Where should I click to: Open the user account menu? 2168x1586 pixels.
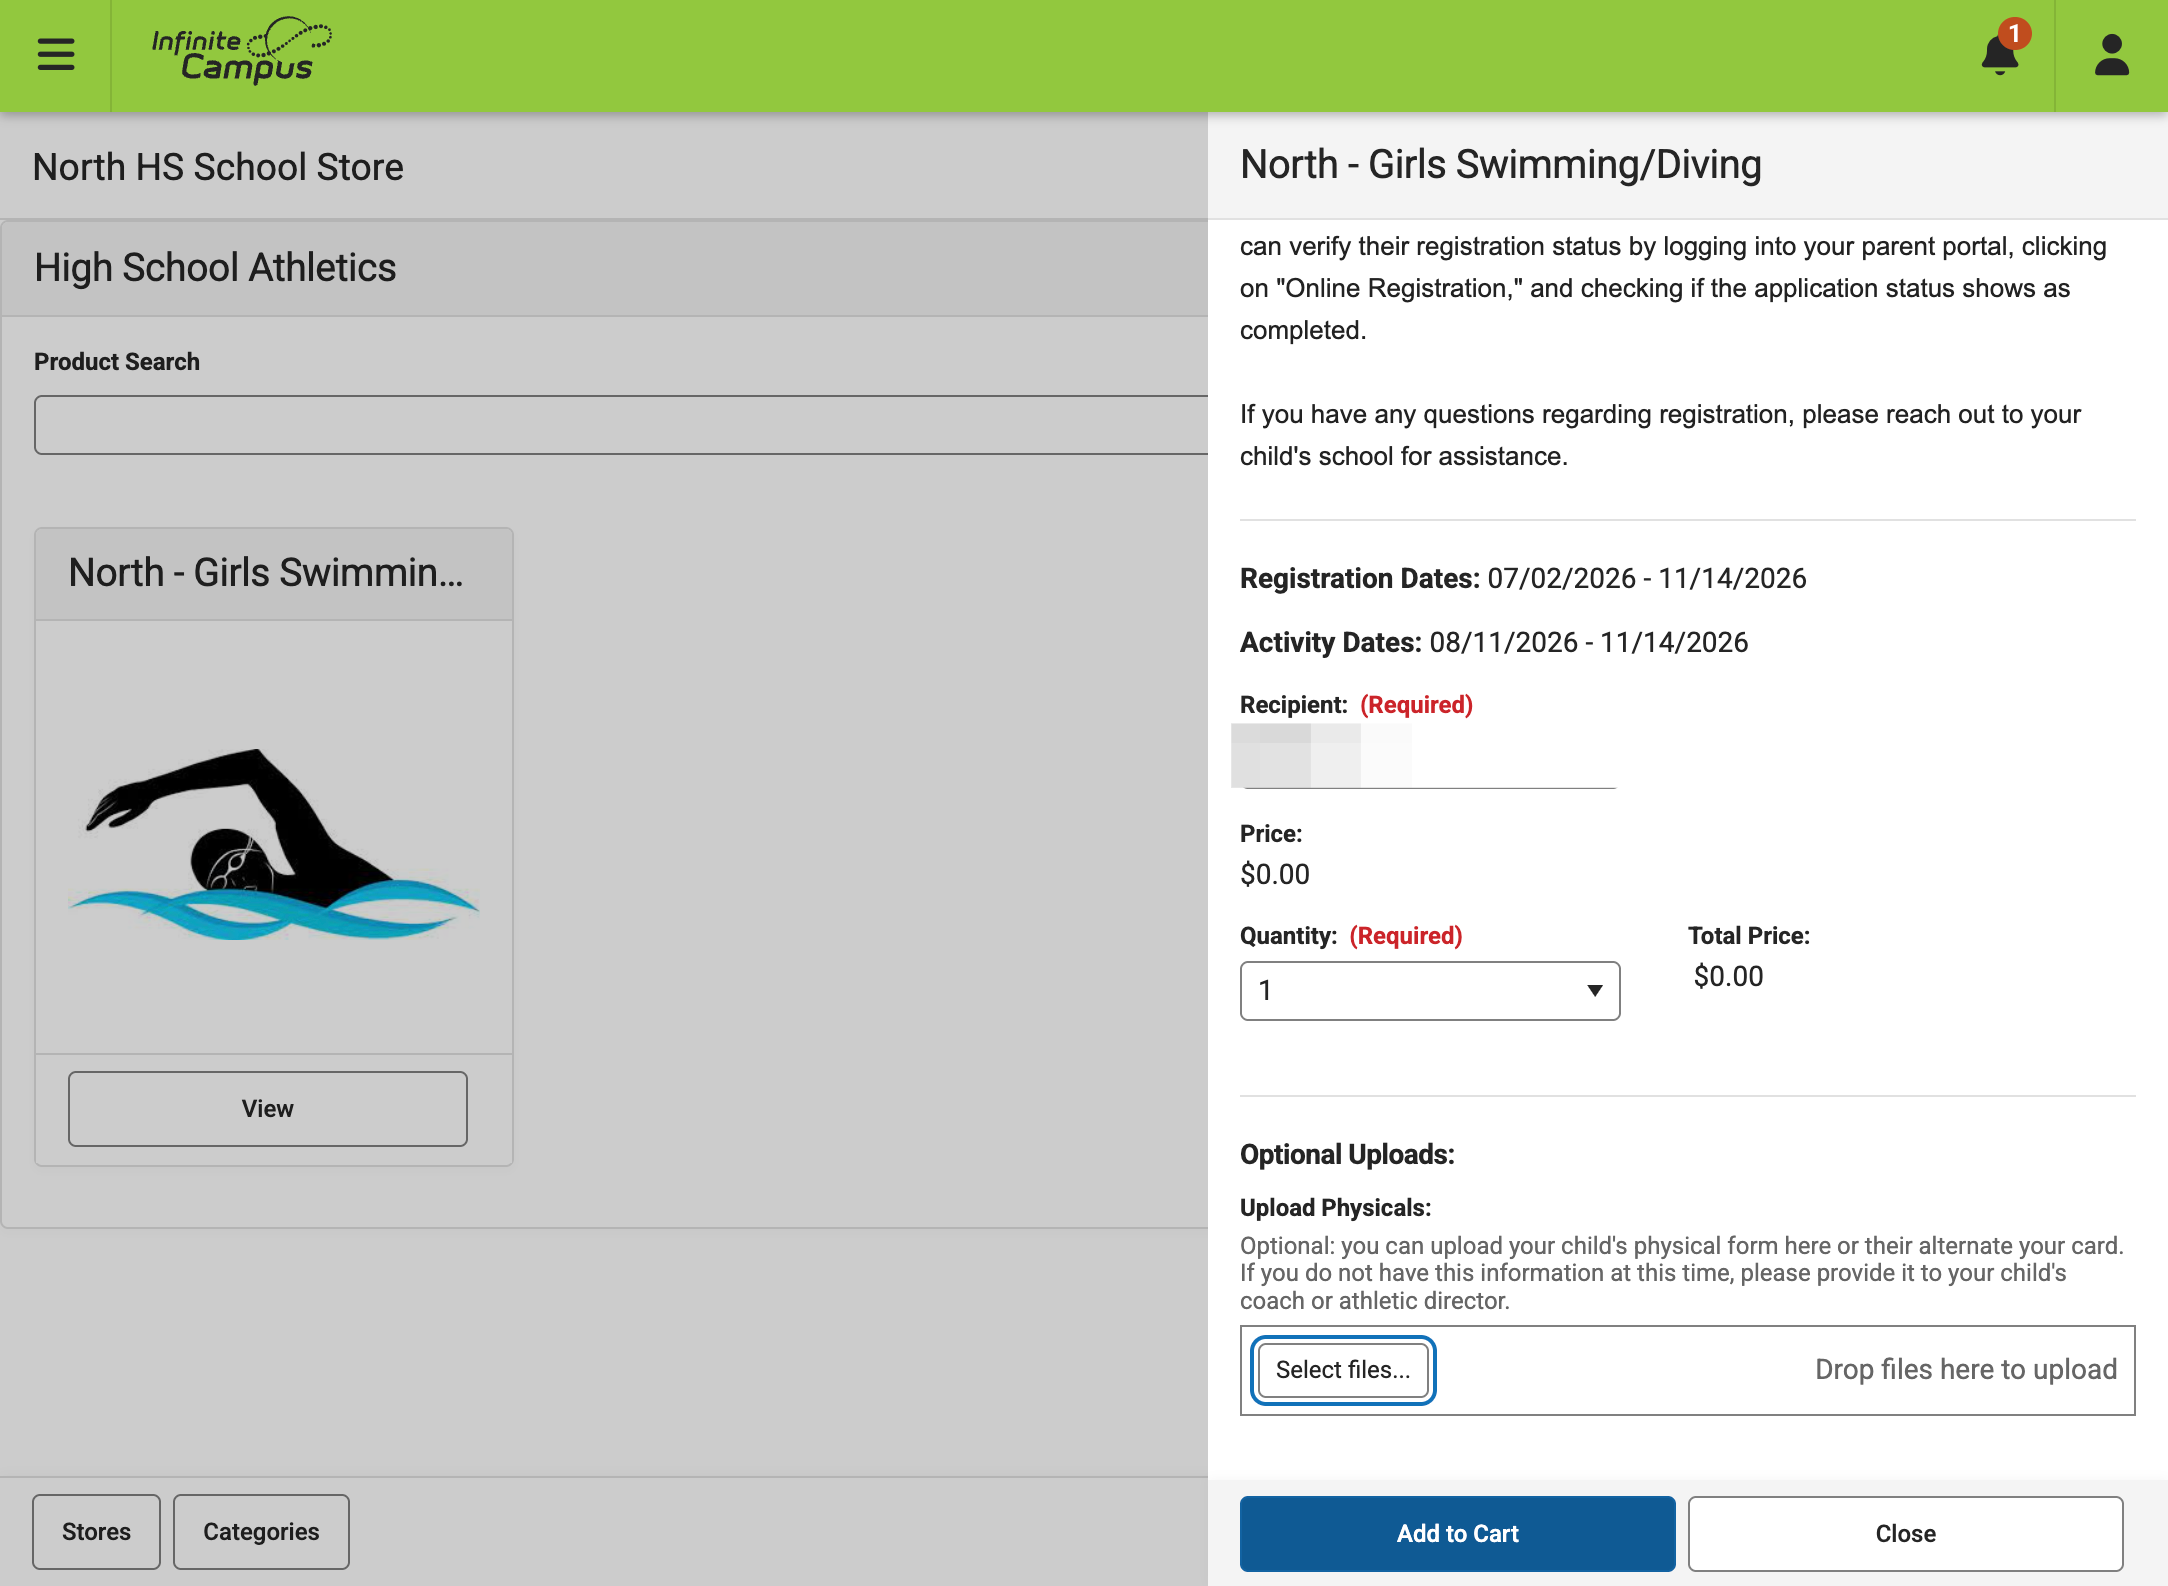[2111, 55]
